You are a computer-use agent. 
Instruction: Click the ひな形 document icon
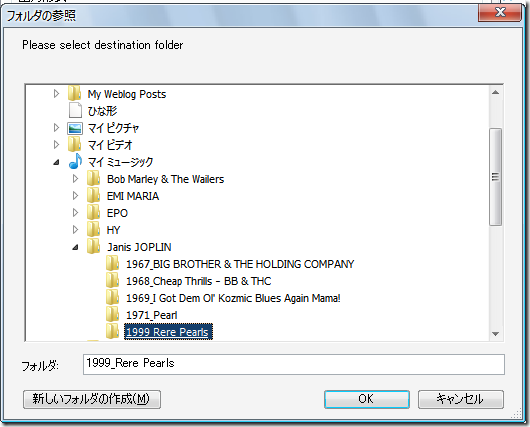(x=75, y=111)
